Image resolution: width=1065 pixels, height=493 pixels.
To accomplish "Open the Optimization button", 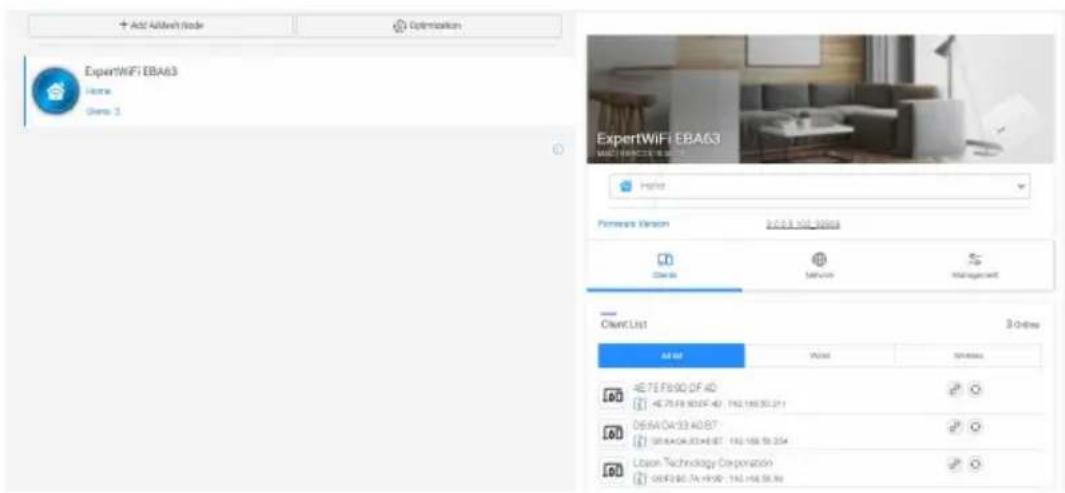I will point(429,26).
